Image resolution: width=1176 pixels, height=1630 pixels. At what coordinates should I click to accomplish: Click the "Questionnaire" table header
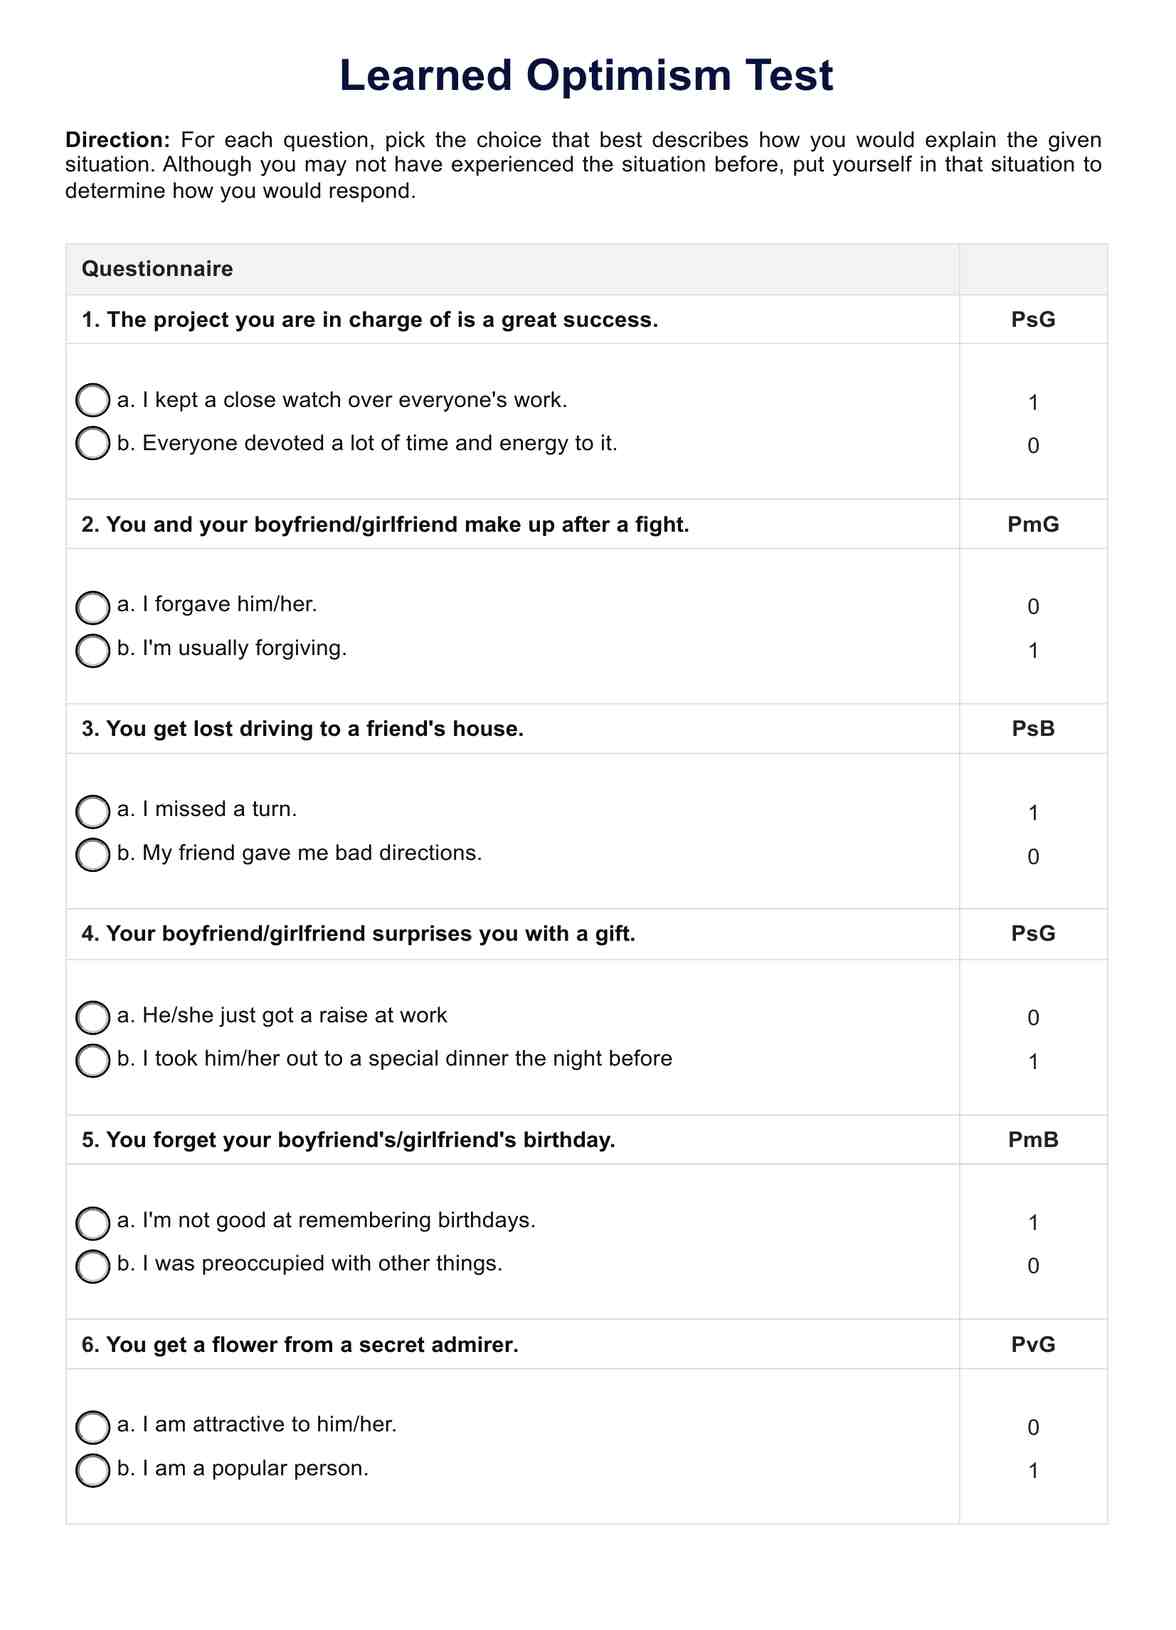point(157,269)
